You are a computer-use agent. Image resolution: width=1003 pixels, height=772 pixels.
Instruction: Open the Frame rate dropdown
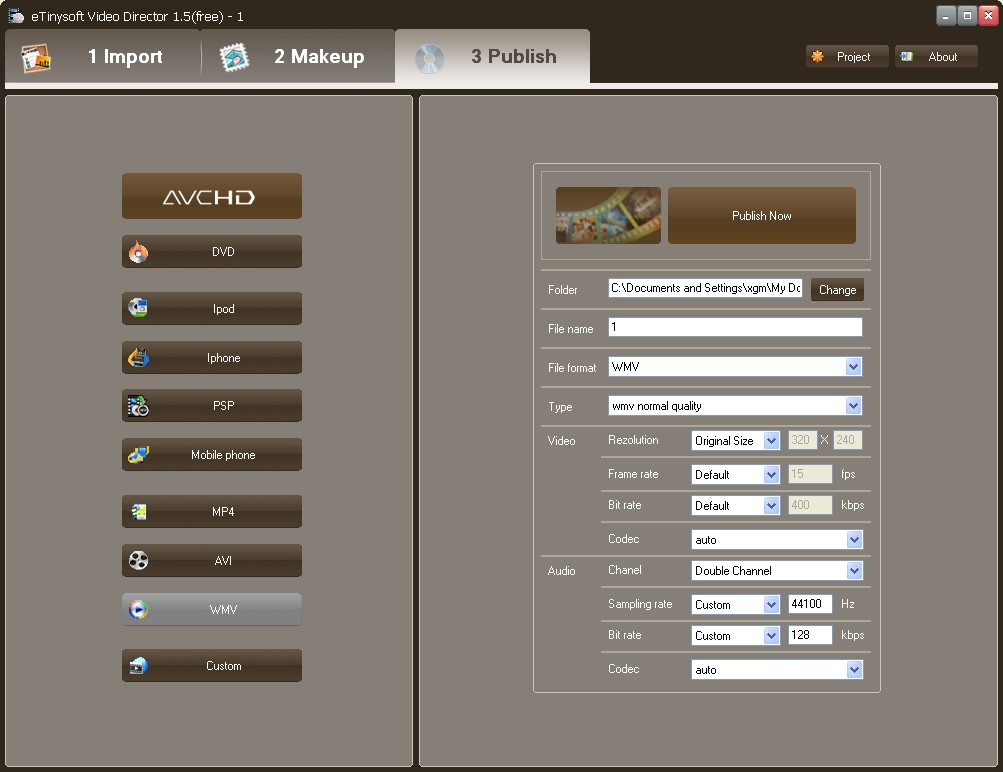(771, 475)
